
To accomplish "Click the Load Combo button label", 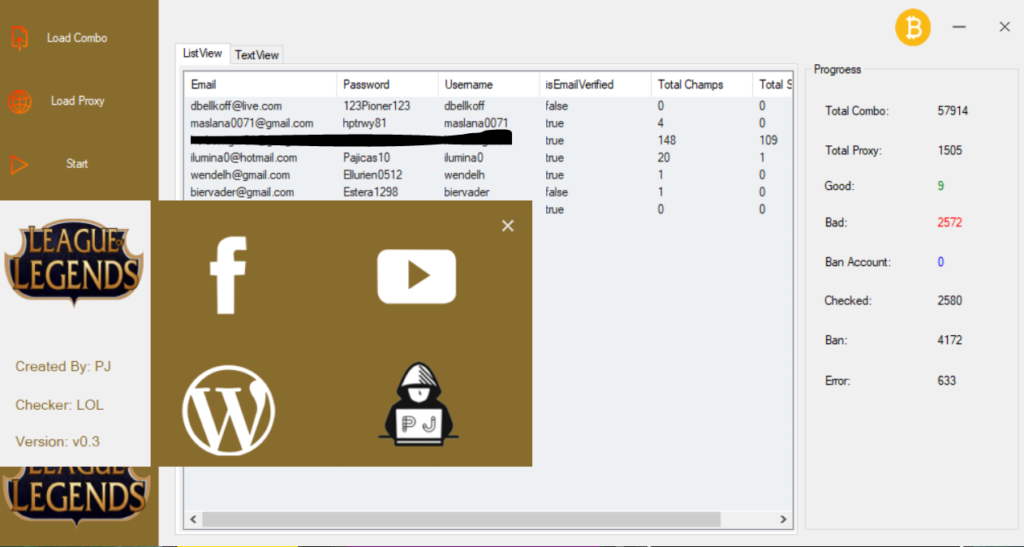I will pyautogui.click(x=77, y=38).
